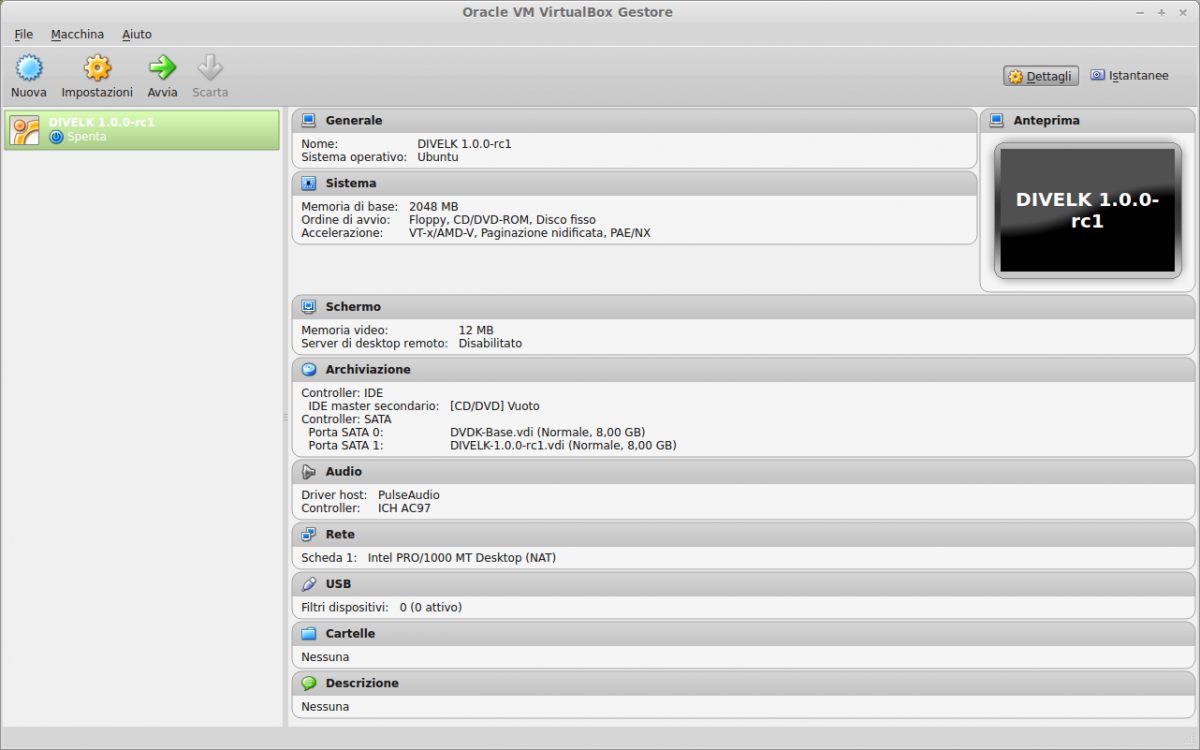The image size is (1200, 750).
Task: Open the Macchina menu
Action: pyautogui.click(x=77, y=34)
